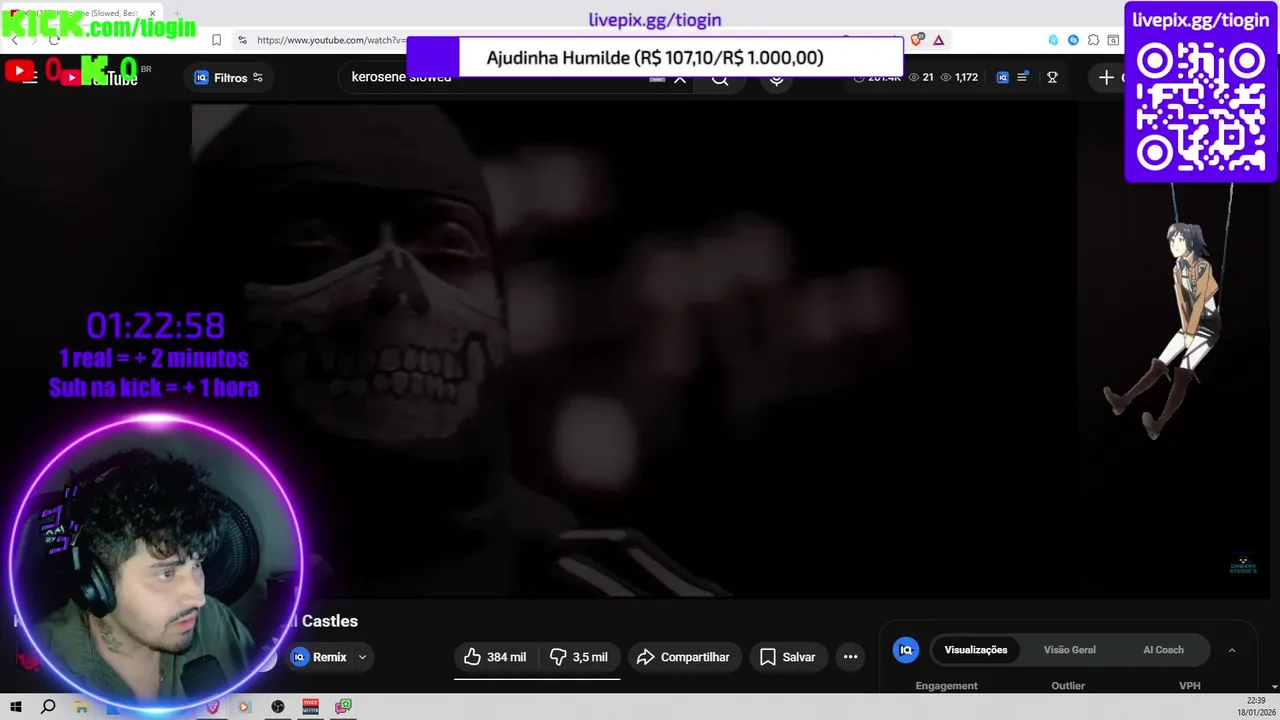The width and height of the screenshot is (1280, 720).
Task: Click the YouTube search magnifier button
Action: click(x=720, y=78)
